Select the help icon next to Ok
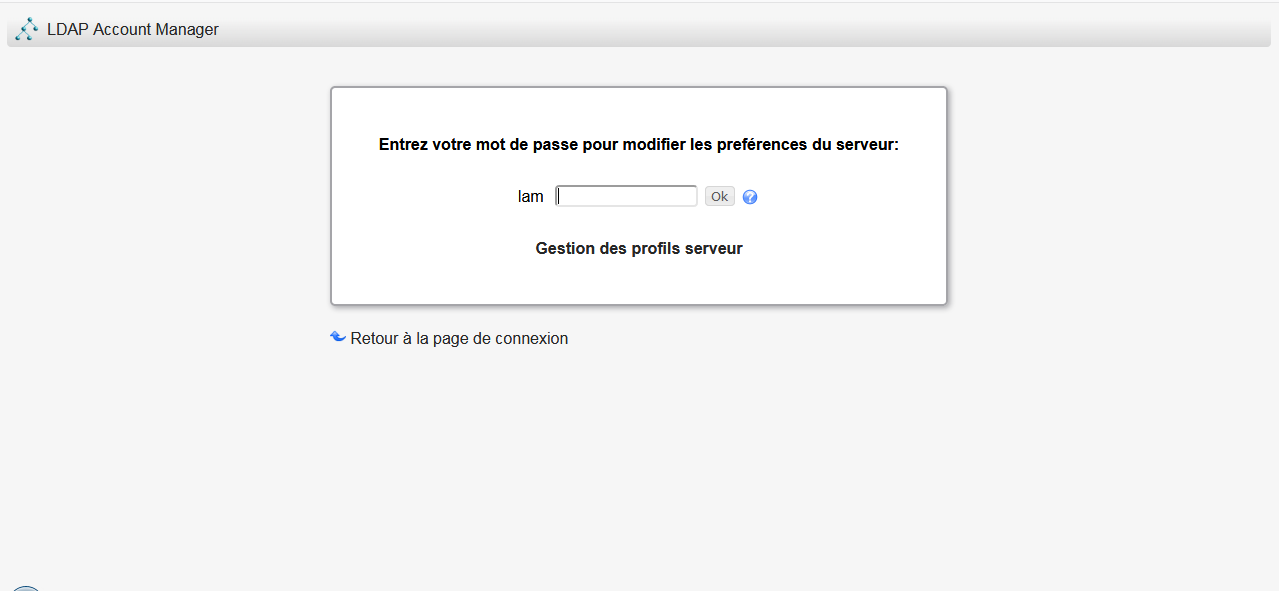The height and width of the screenshot is (591, 1279). [750, 197]
